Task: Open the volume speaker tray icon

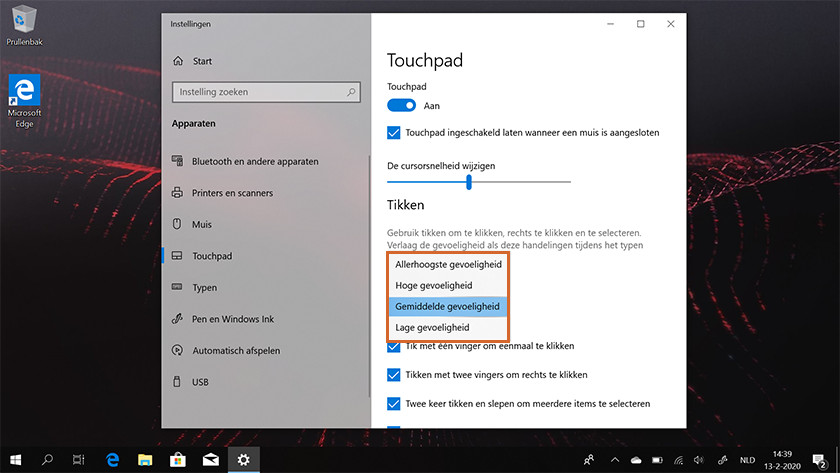Action: tap(699, 460)
